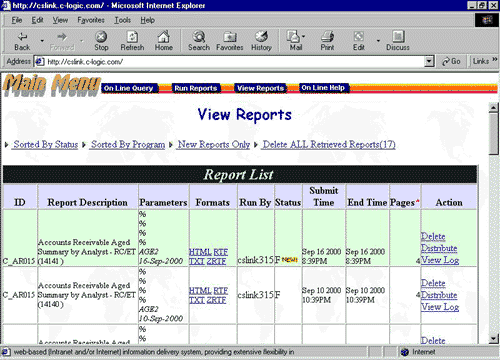Expand the Links toolbar chevron
Screen dimensions: 500x360
[x=495, y=59]
